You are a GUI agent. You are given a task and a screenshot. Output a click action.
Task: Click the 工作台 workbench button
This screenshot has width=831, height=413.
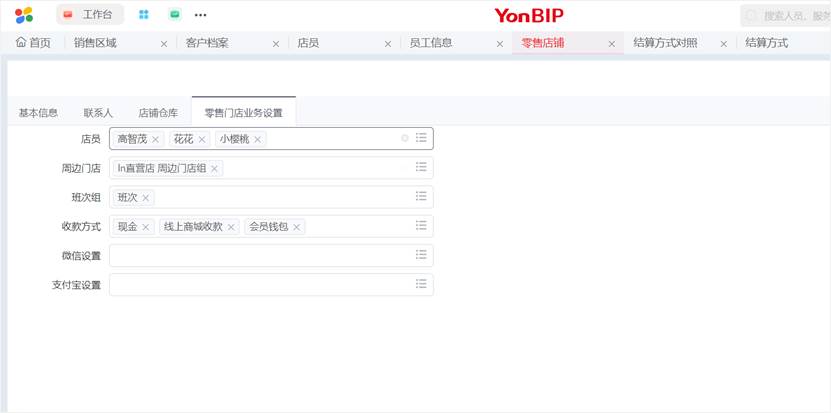point(89,15)
